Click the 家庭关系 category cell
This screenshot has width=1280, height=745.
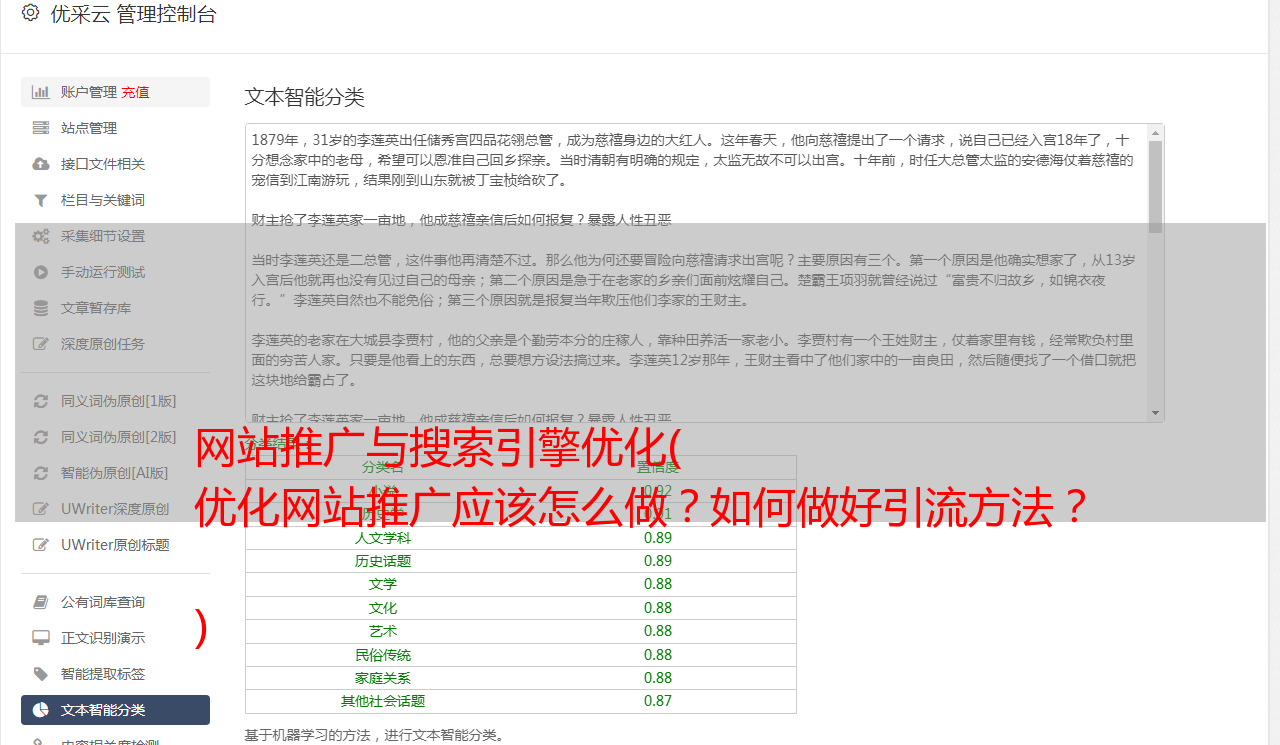[x=383, y=678]
